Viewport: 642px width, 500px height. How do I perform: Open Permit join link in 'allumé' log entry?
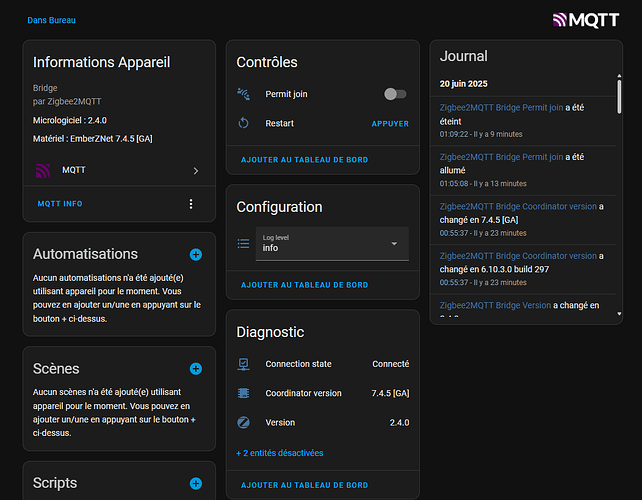click(501, 157)
